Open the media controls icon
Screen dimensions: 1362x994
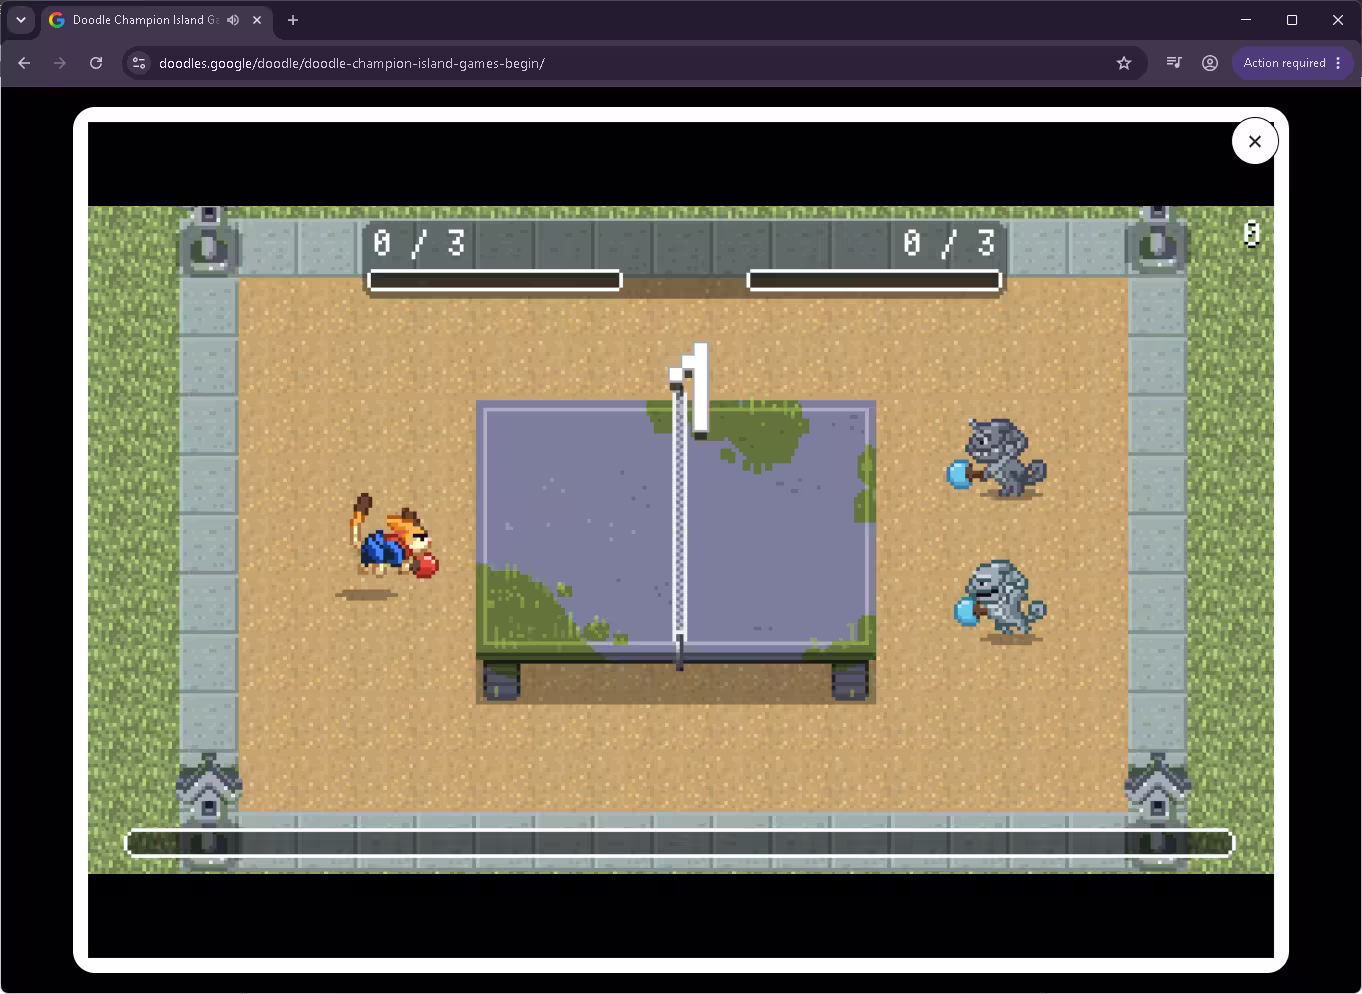tap(1174, 63)
